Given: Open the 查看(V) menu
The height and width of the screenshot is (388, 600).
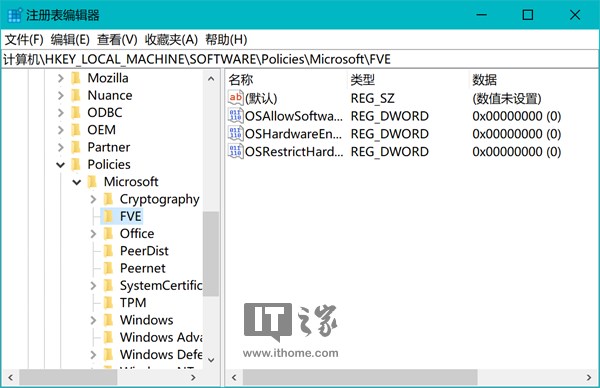Looking at the screenshot, I should (117, 39).
